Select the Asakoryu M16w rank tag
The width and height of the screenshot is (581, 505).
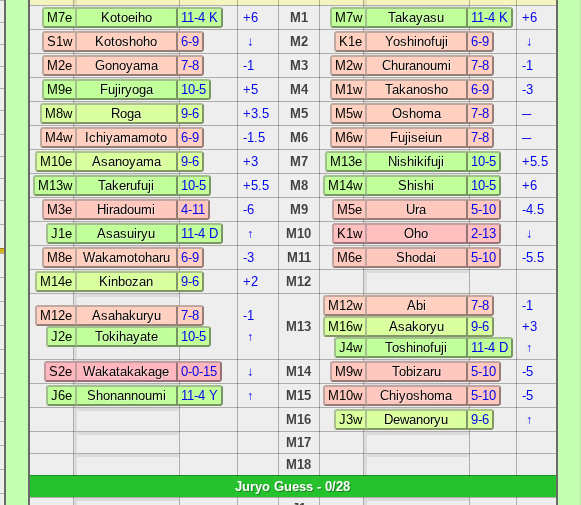[345, 326]
